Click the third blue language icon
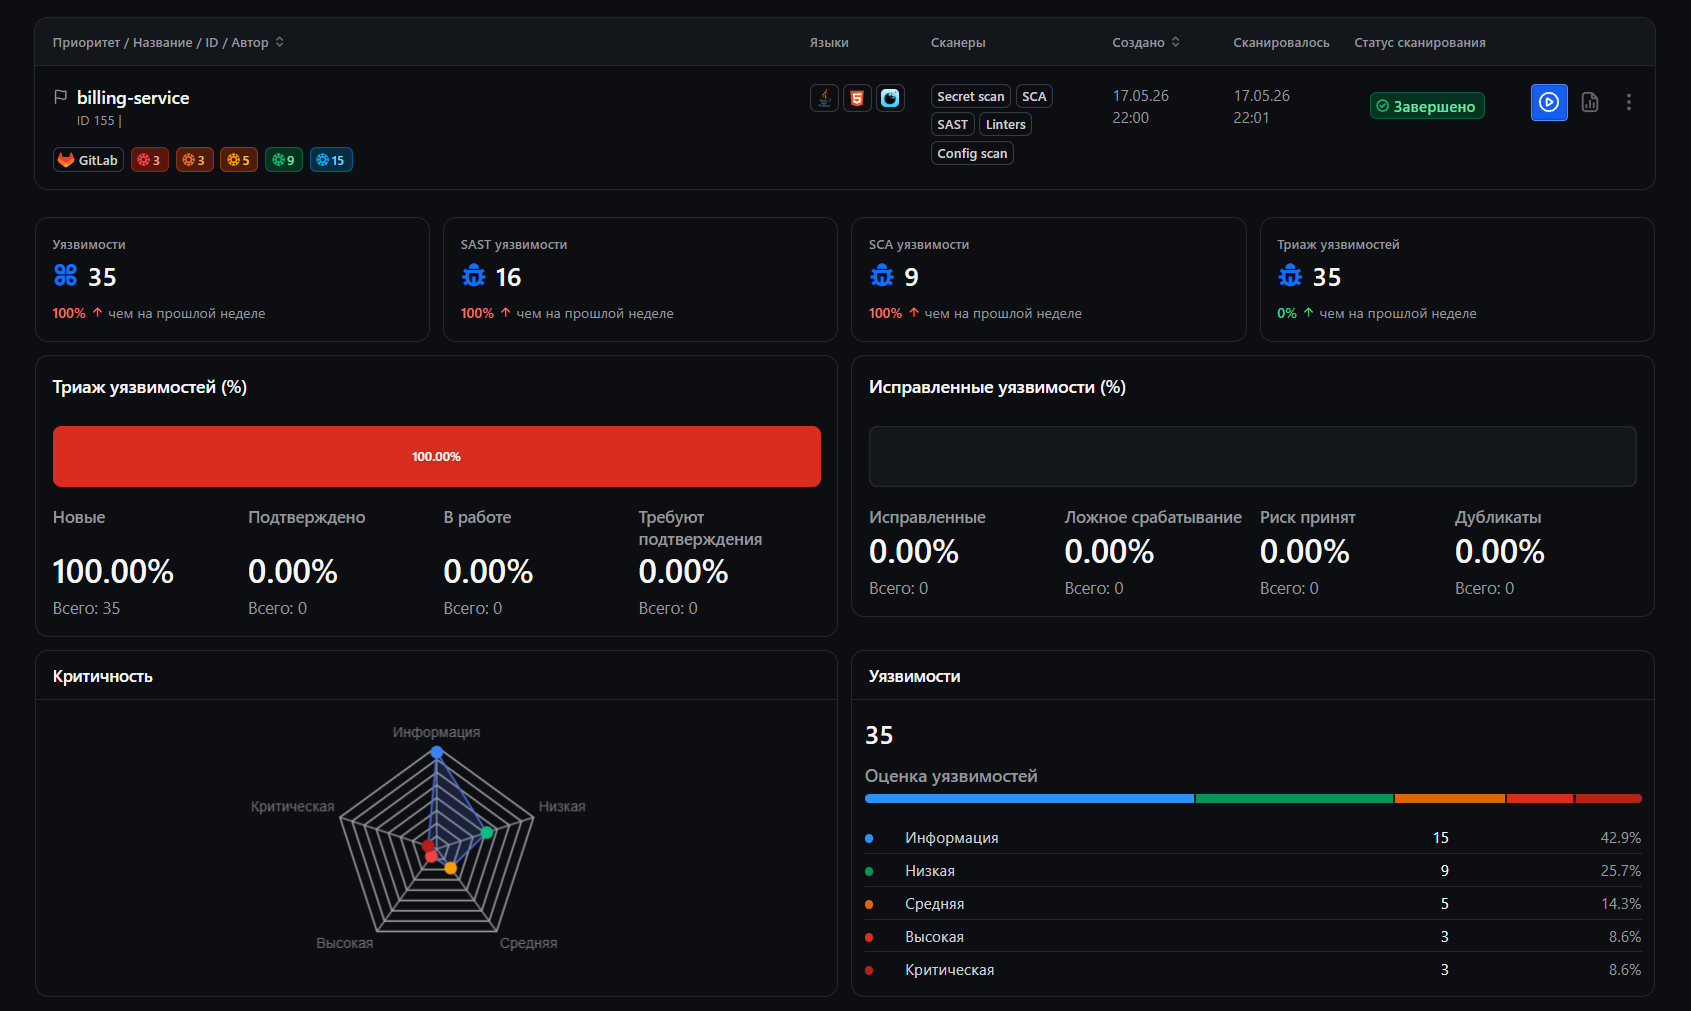The height and width of the screenshot is (1011, 1691). [x=890, y=98]
